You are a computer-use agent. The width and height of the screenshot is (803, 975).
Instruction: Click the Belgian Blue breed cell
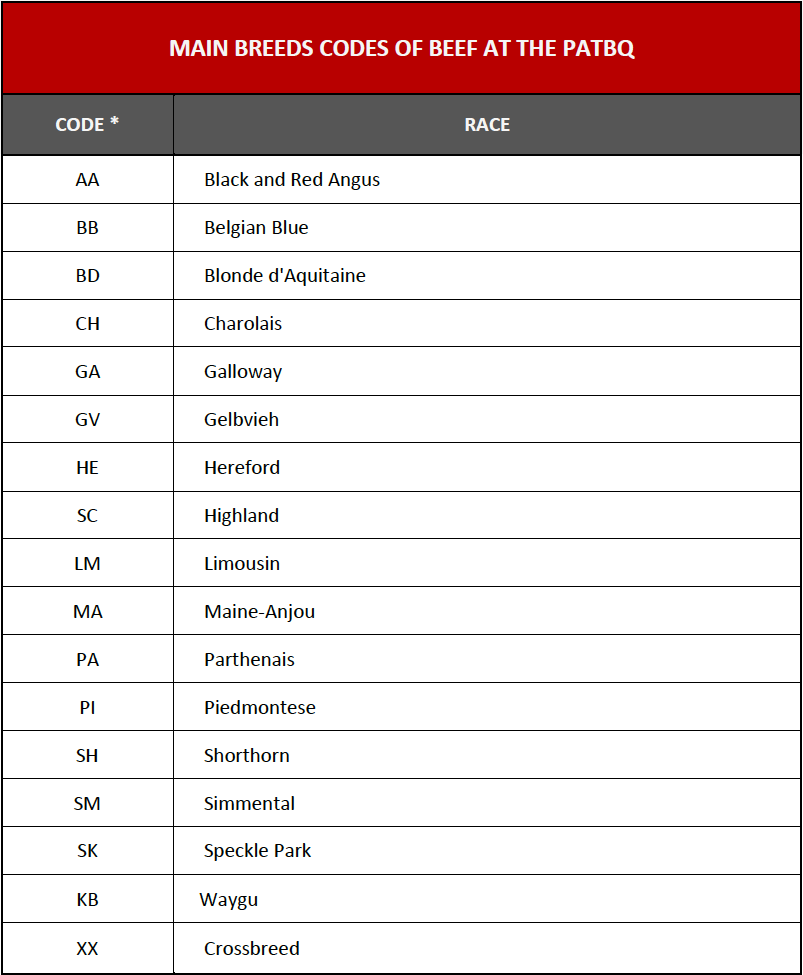[x=487, y=228]
